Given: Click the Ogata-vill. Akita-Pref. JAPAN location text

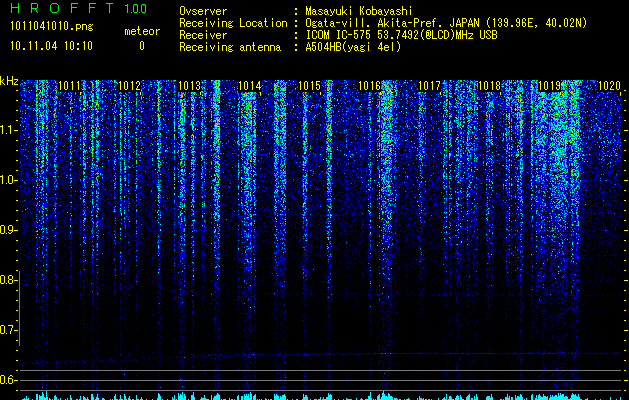Looking at the screenshot, I should tap(446, 23).
